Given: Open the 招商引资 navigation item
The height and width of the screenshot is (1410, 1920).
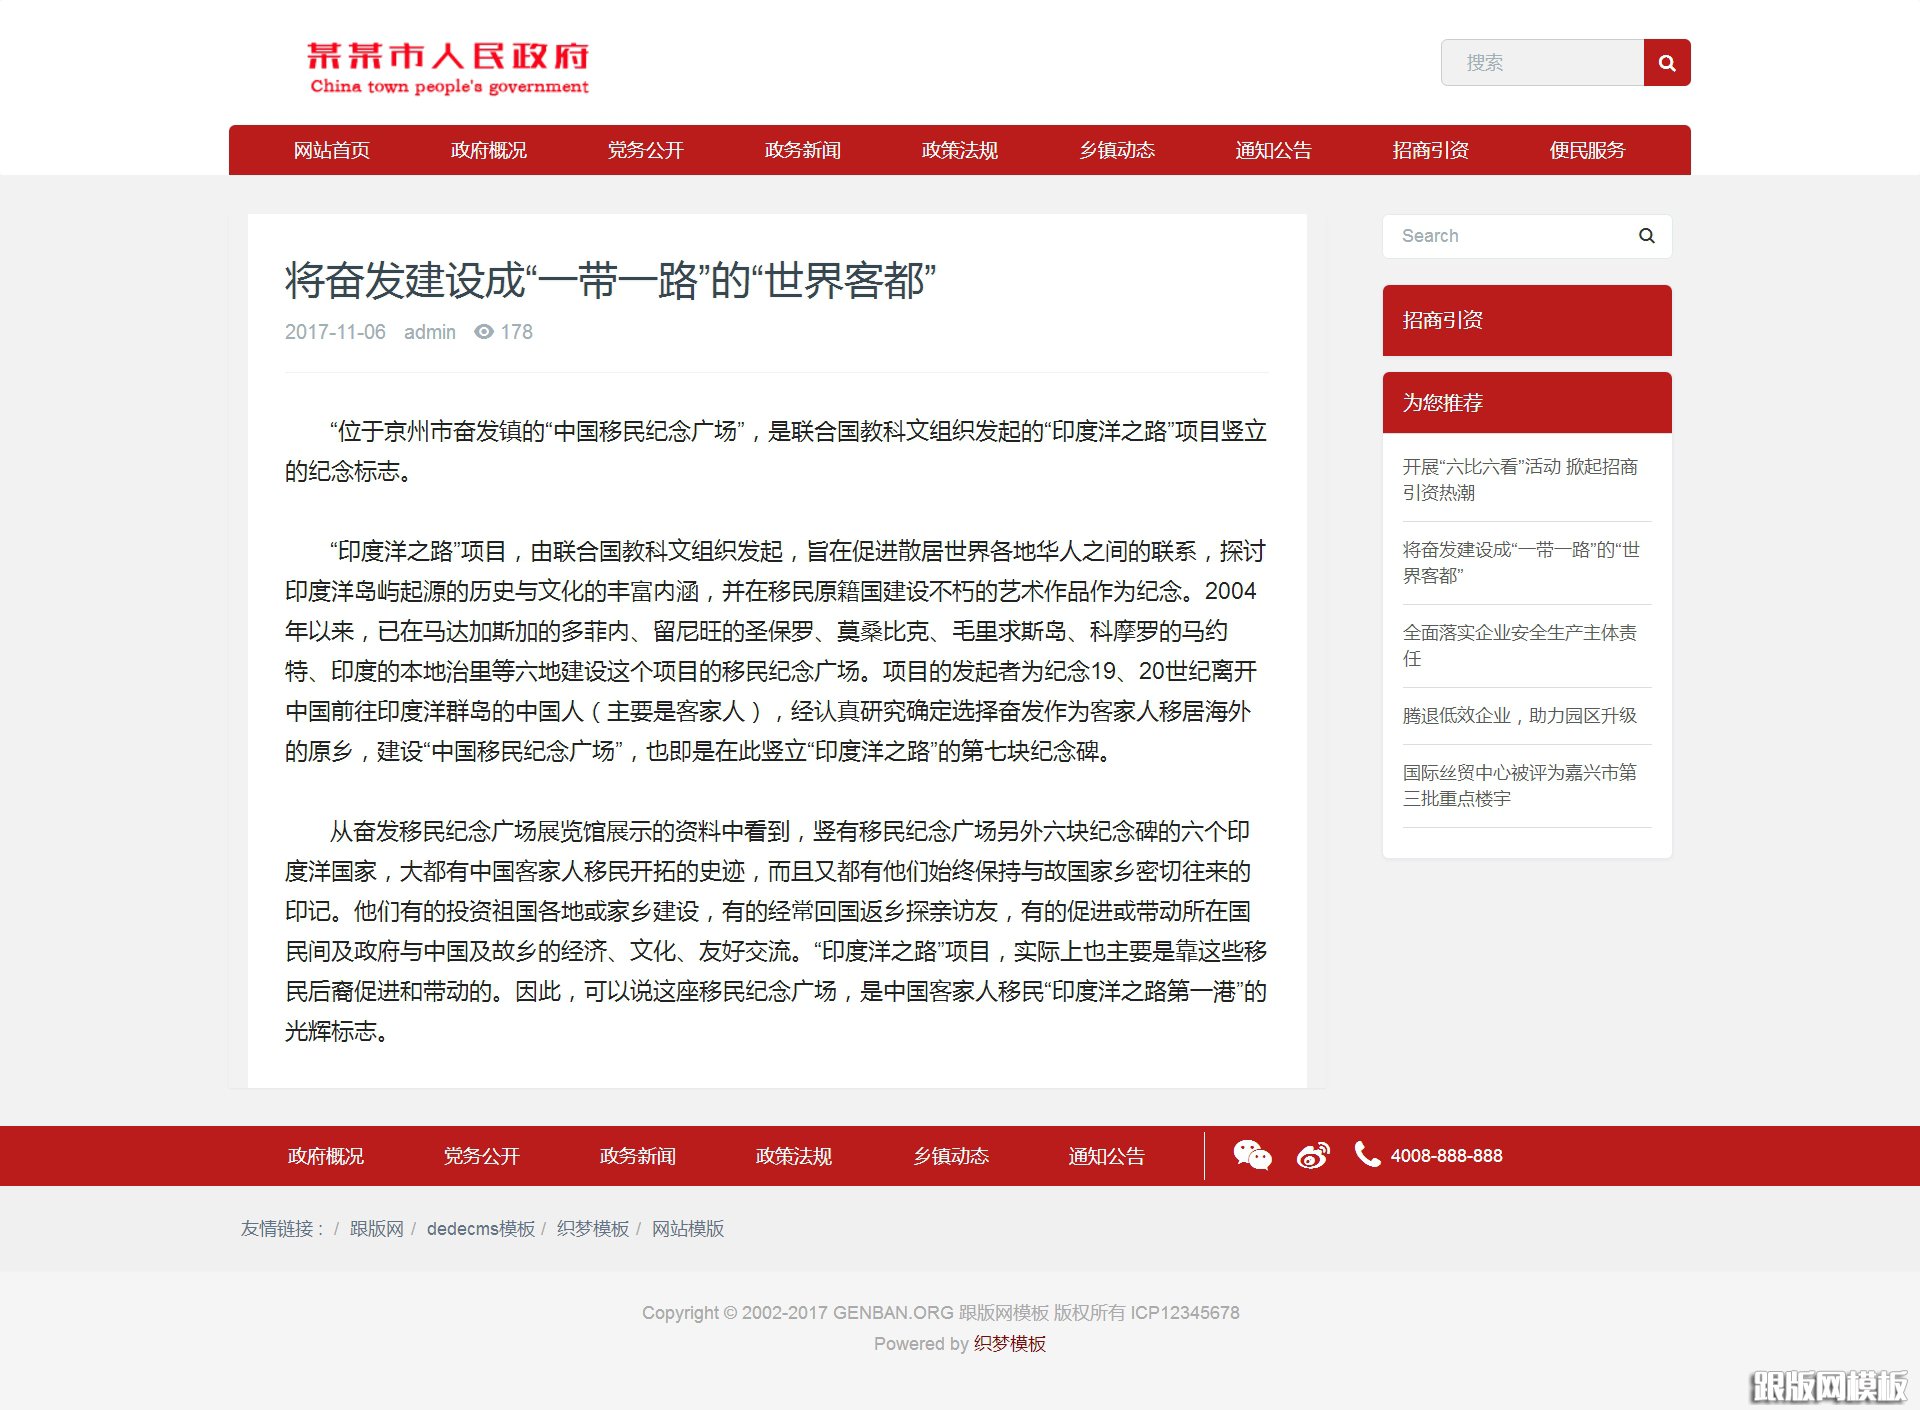Looking at the screenshot, I should (1430, 150).
